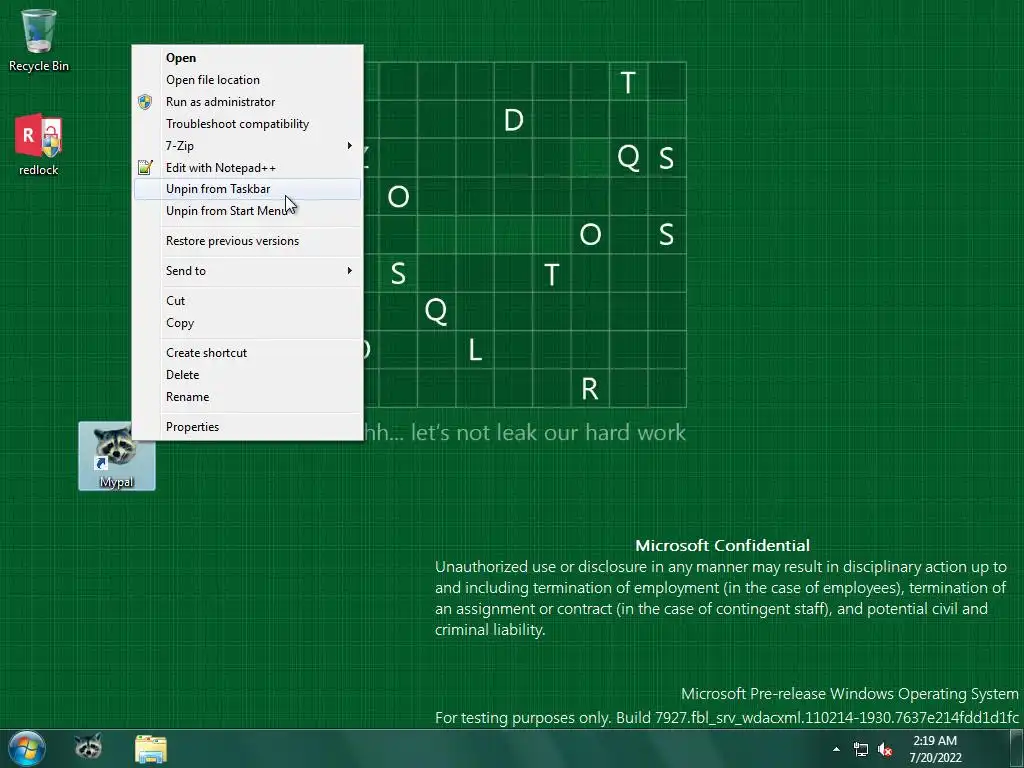Select the redlock desktop icon

click(x=39, y=145)
